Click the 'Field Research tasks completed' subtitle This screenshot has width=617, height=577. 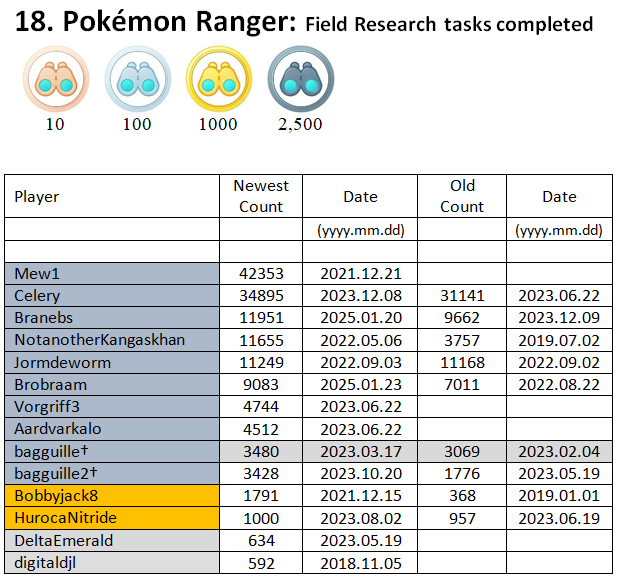pos(449,24)
